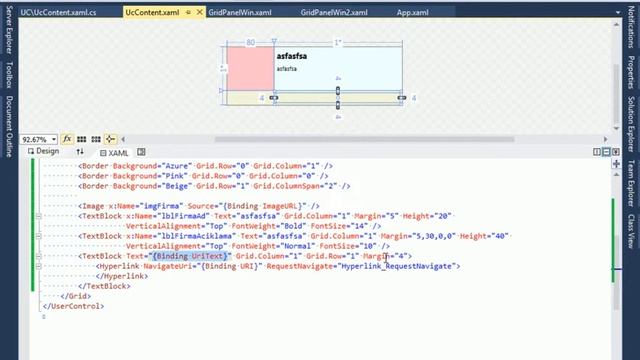Select the XAML view tab
This screenshot has height=360, width=640.
click(114, 153)
